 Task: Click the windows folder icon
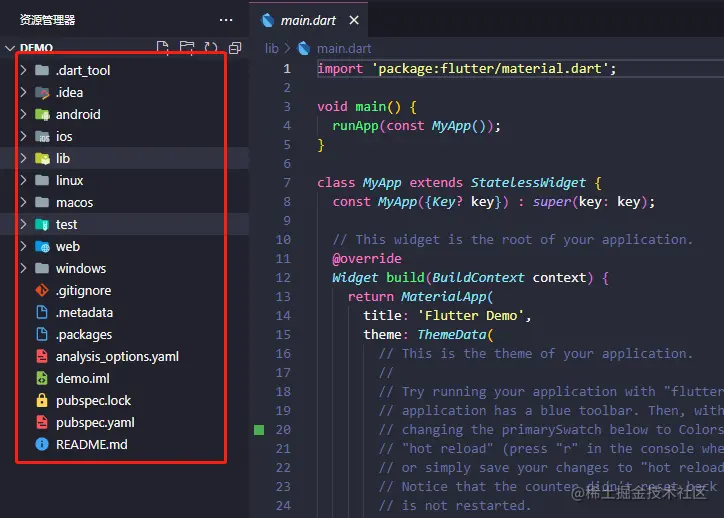coord(42,268)
